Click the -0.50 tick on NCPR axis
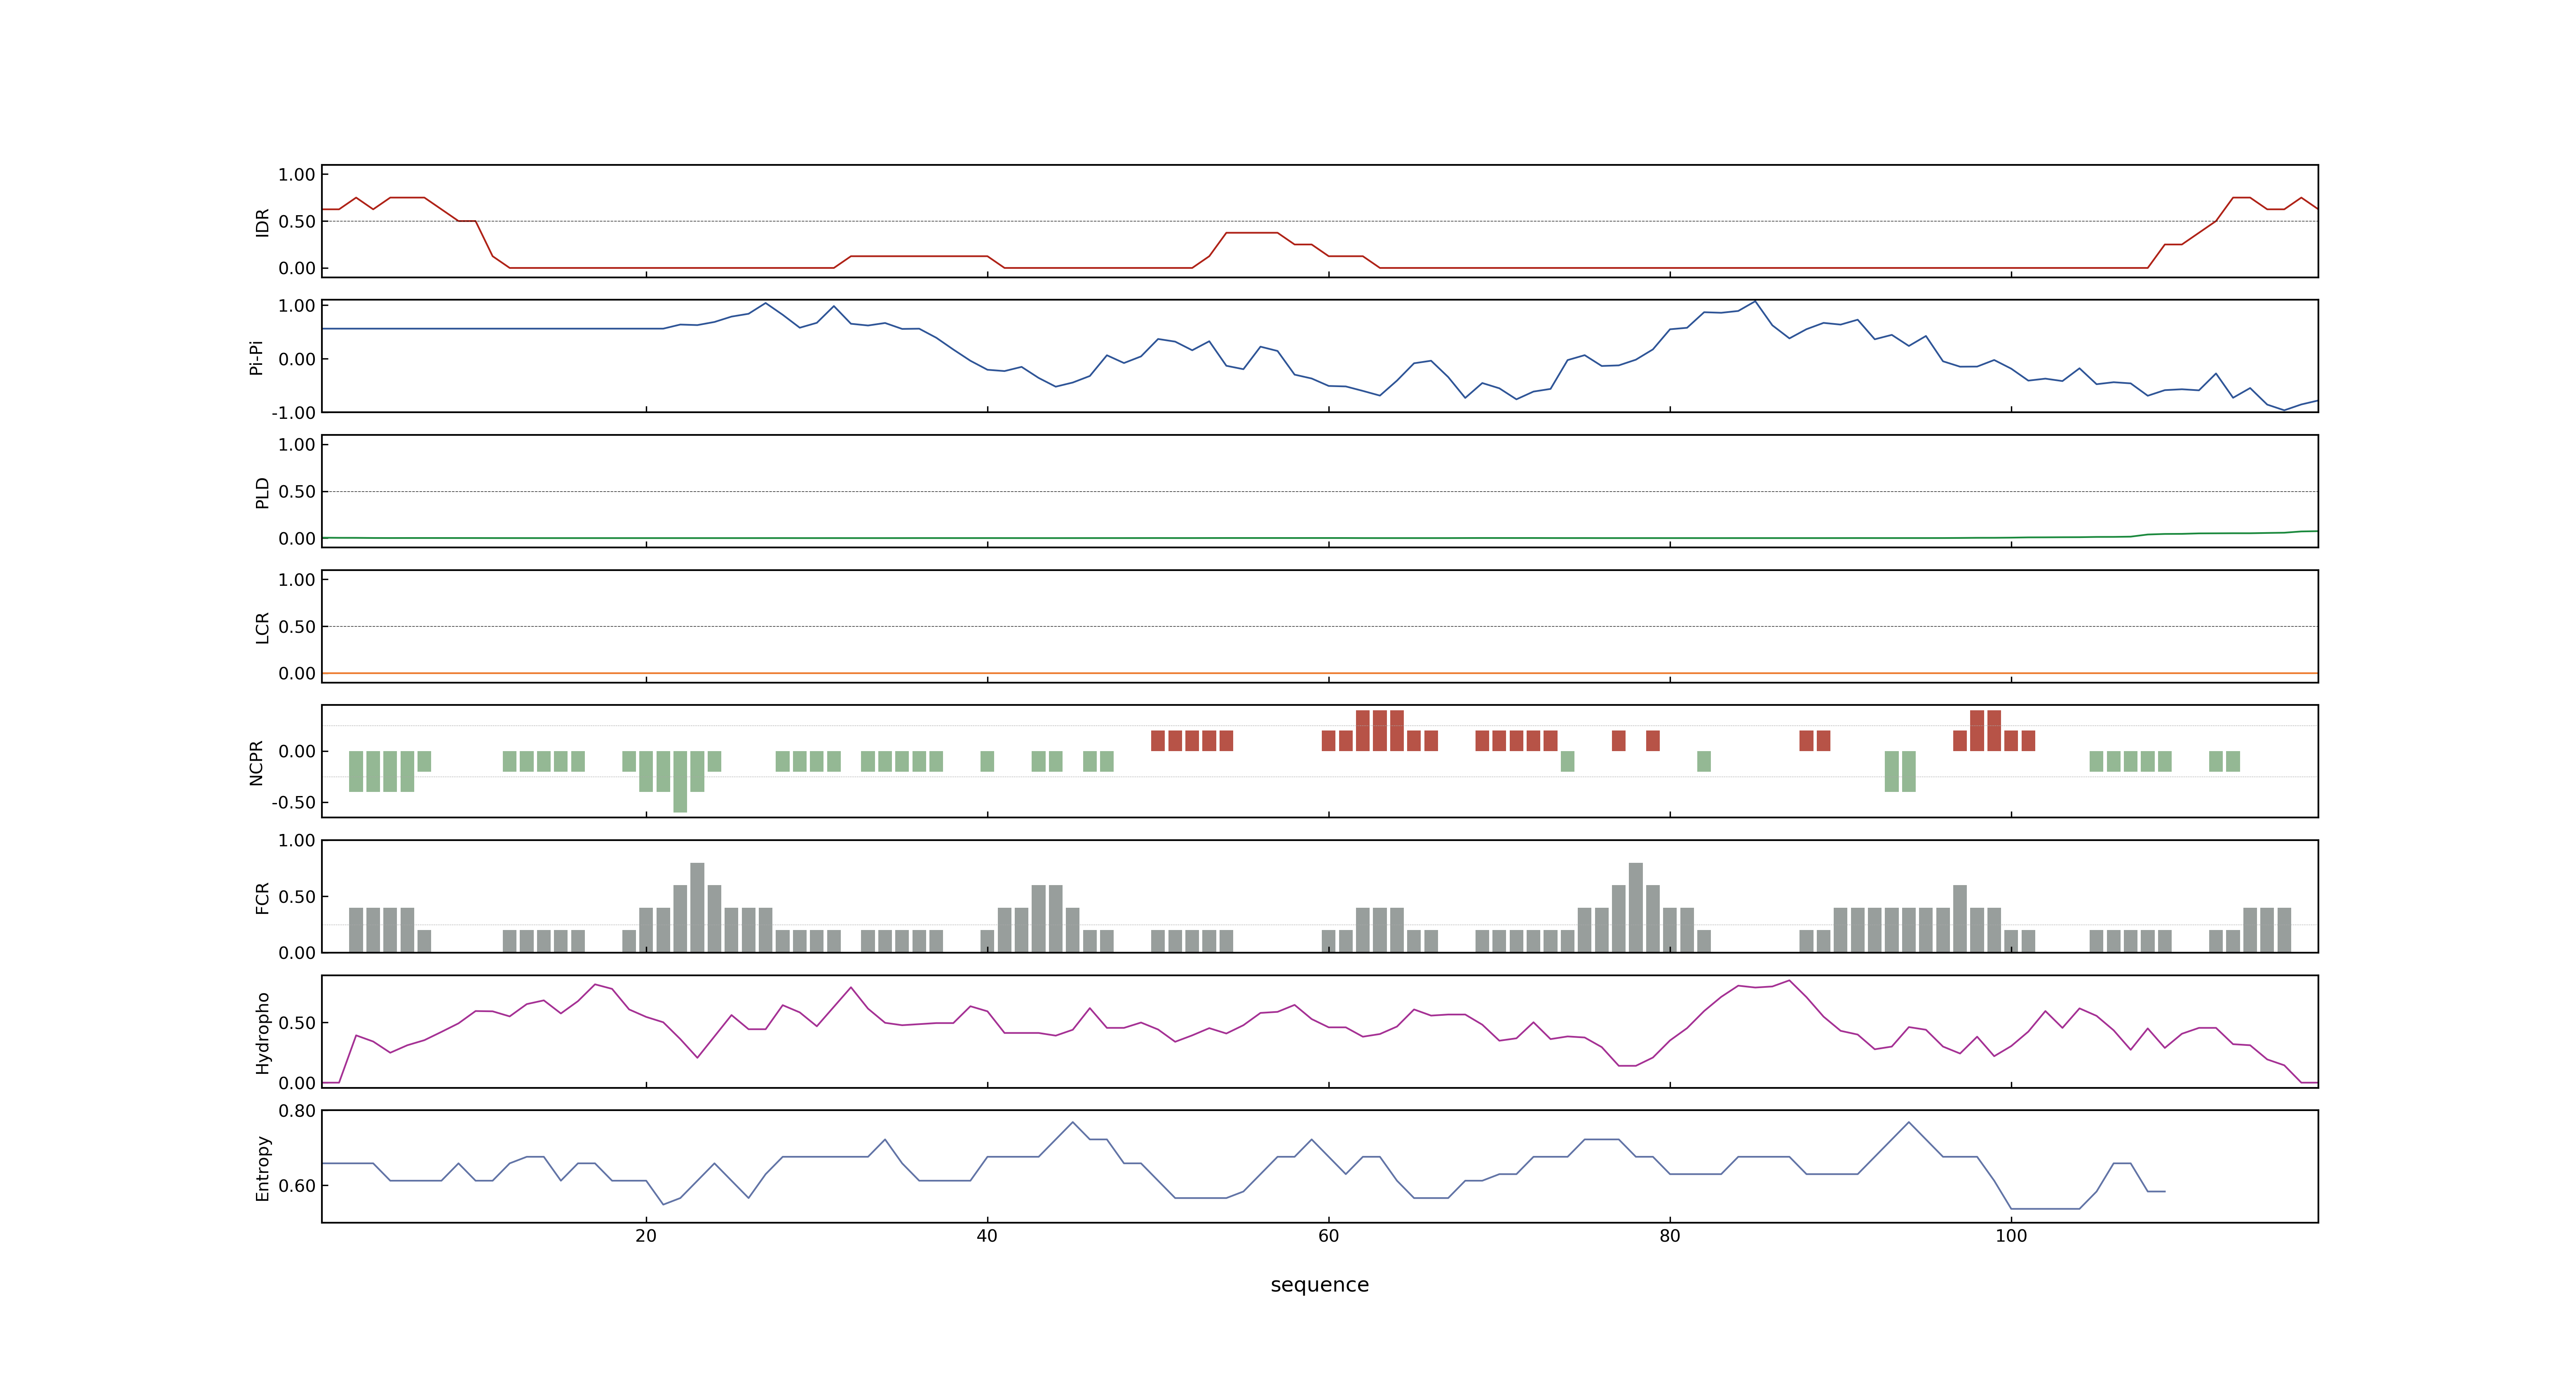 point(293,803)
